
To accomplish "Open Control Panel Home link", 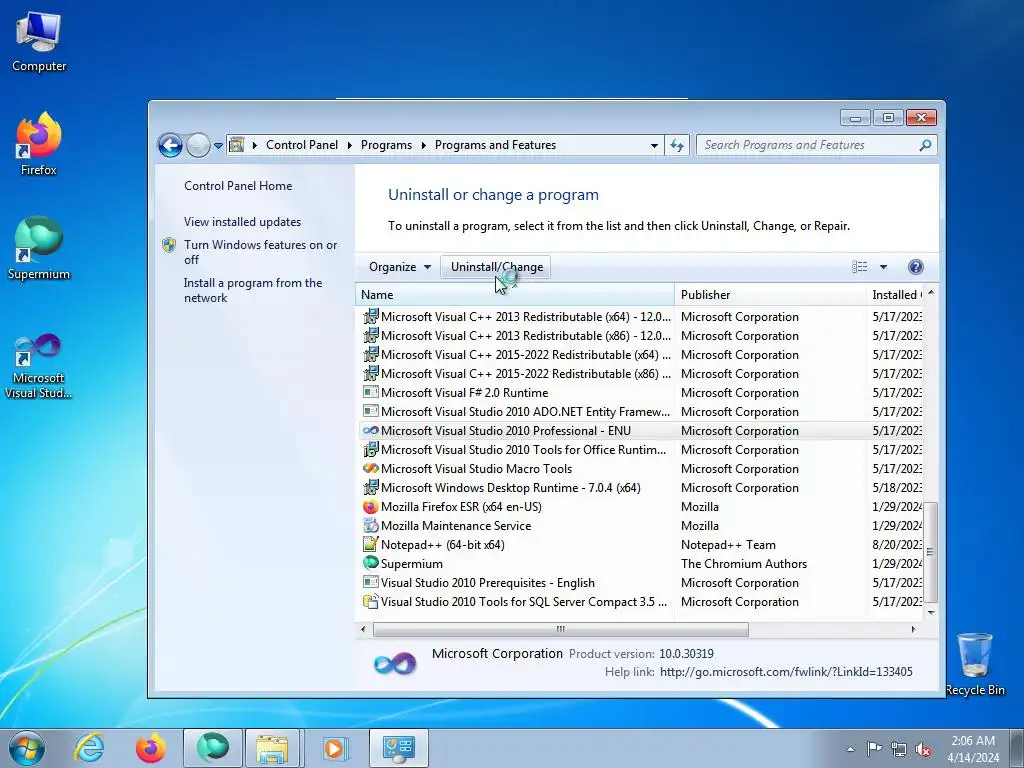I will pyautogui.click(x=238, y=185).
